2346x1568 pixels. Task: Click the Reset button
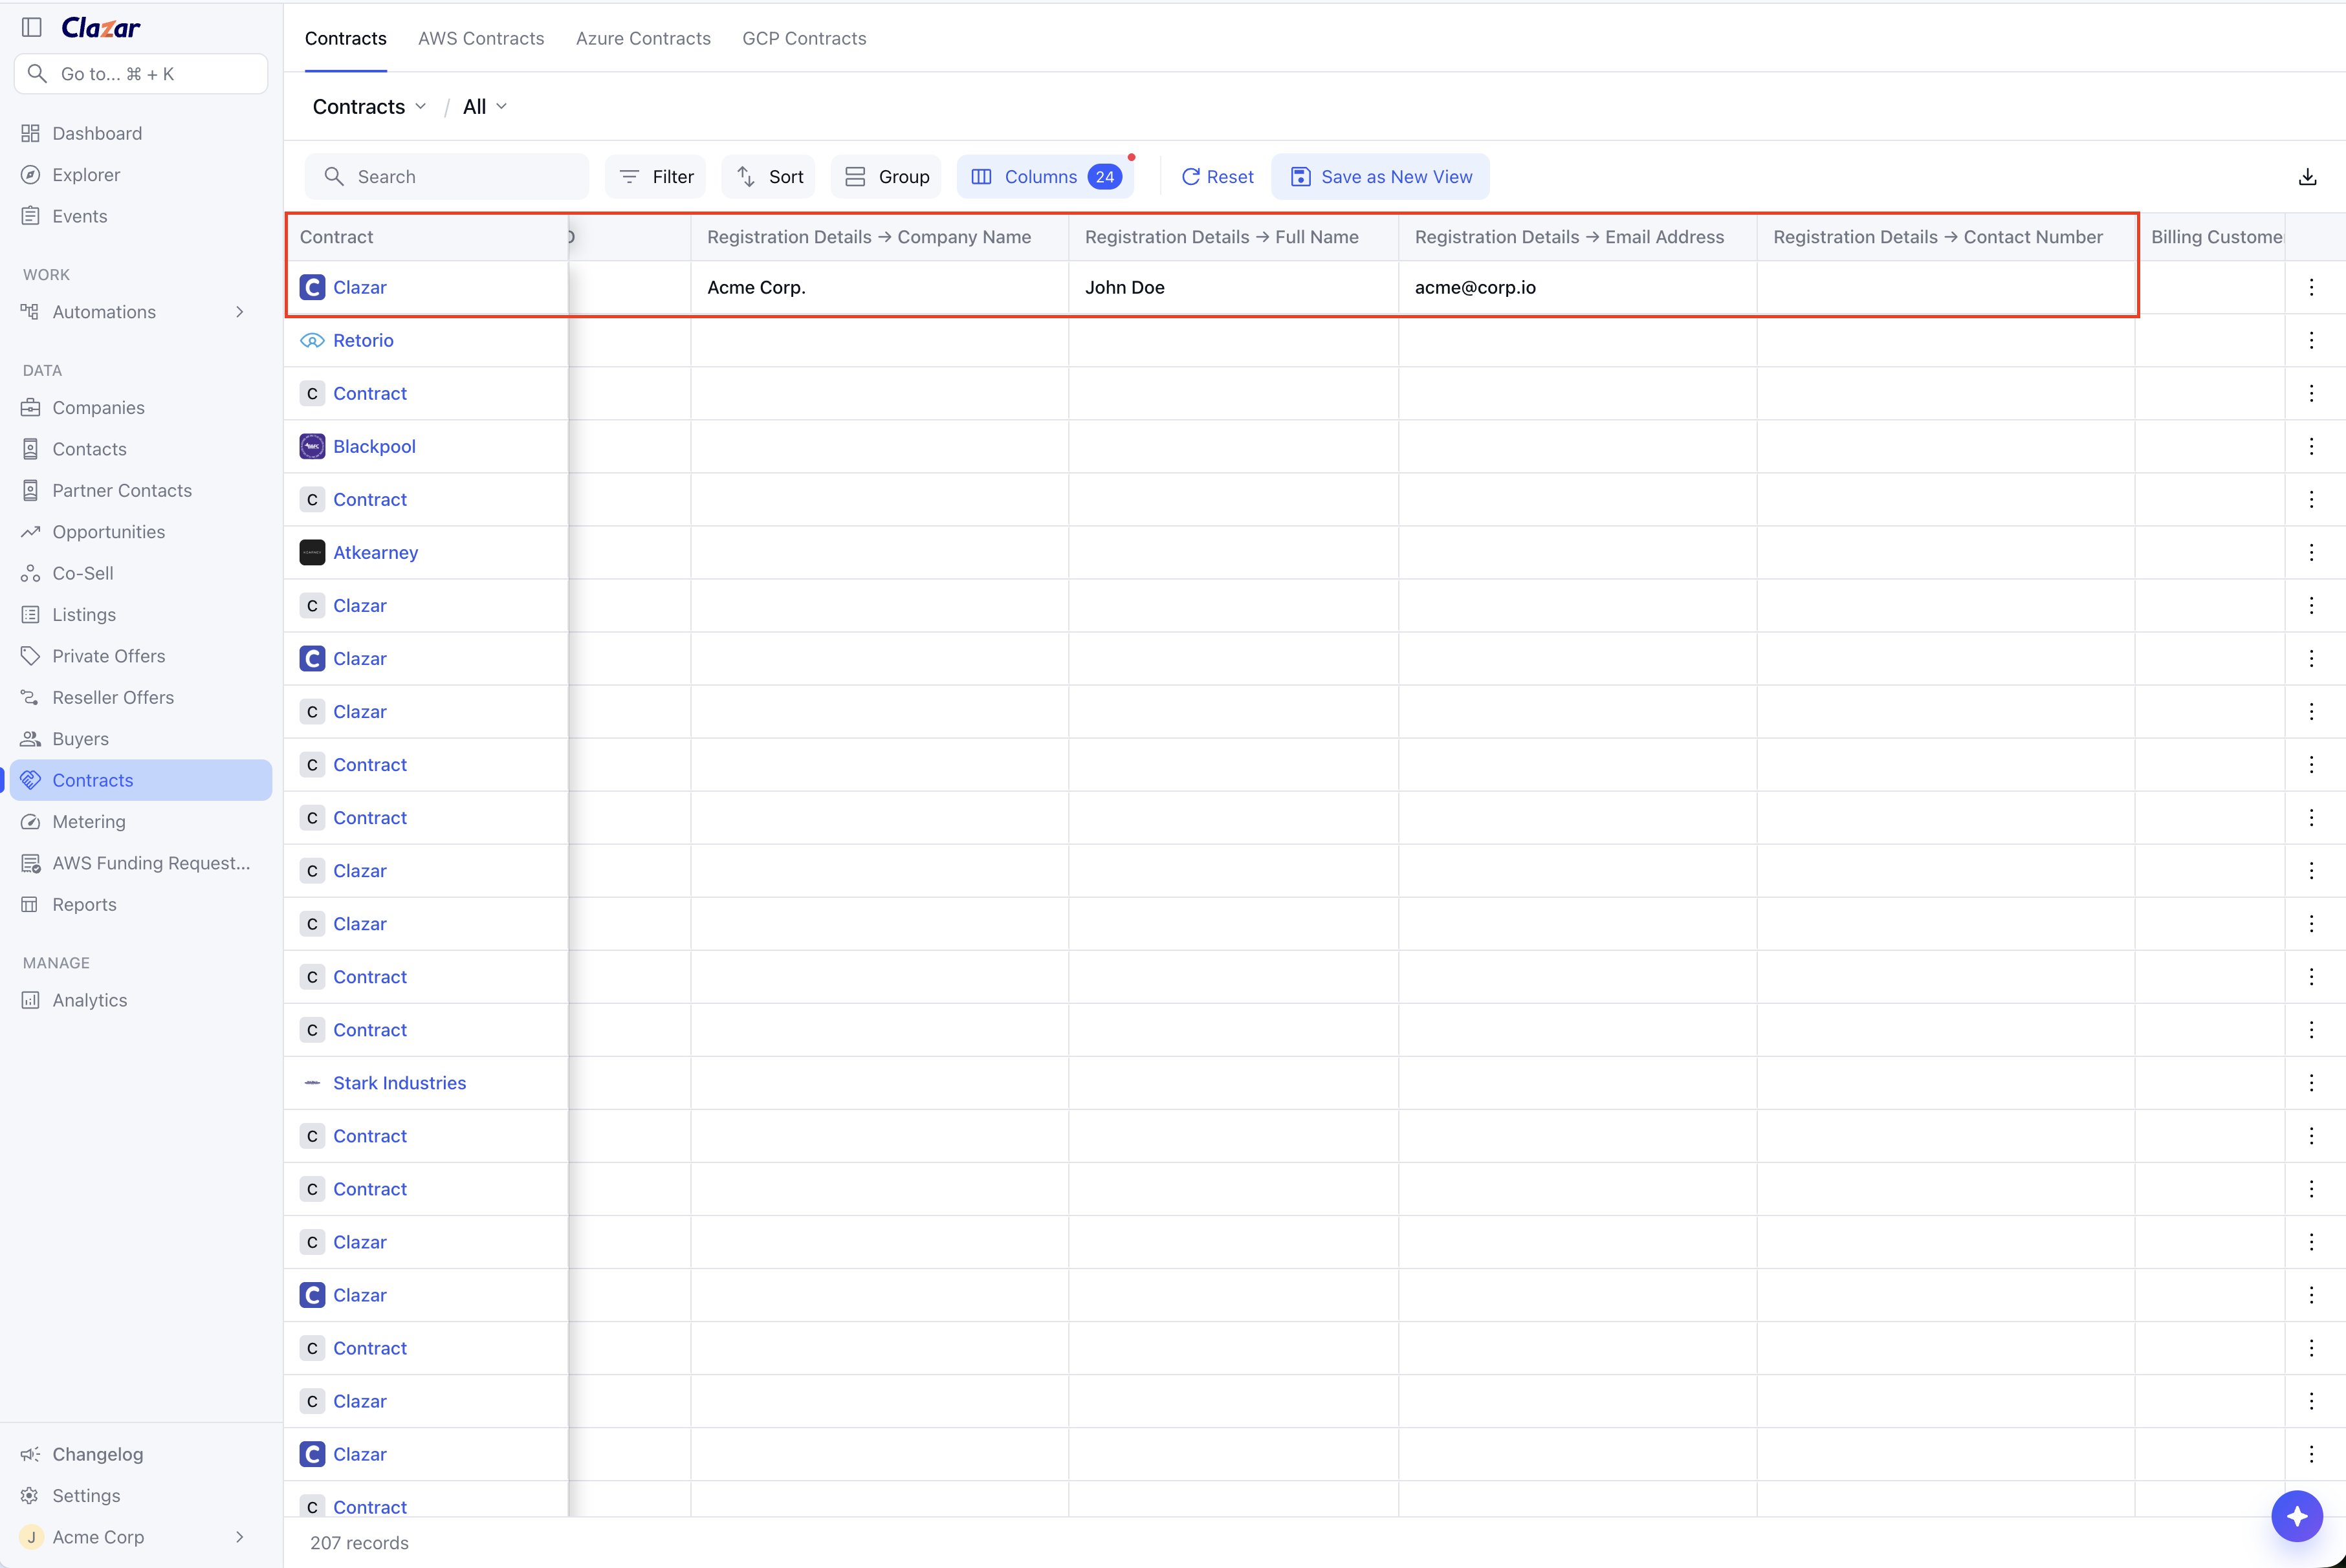tap(1217, 177)
